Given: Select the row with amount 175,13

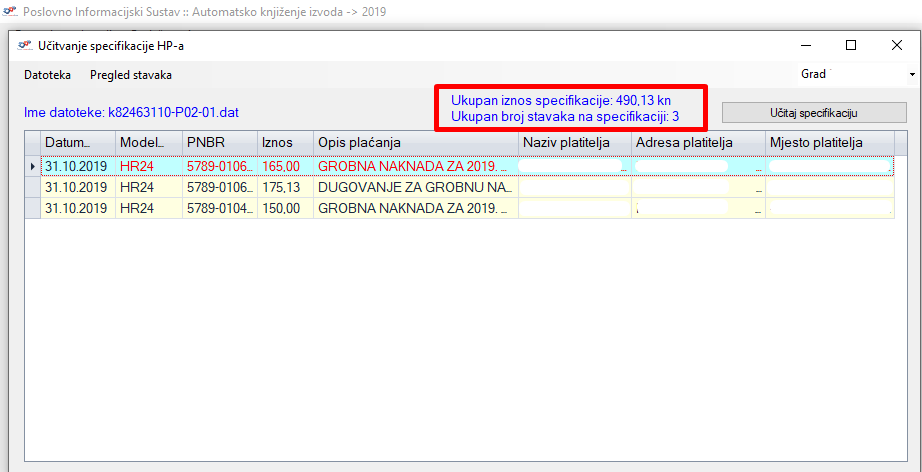Looking at the screenshot, I should (x=285, y=187).
